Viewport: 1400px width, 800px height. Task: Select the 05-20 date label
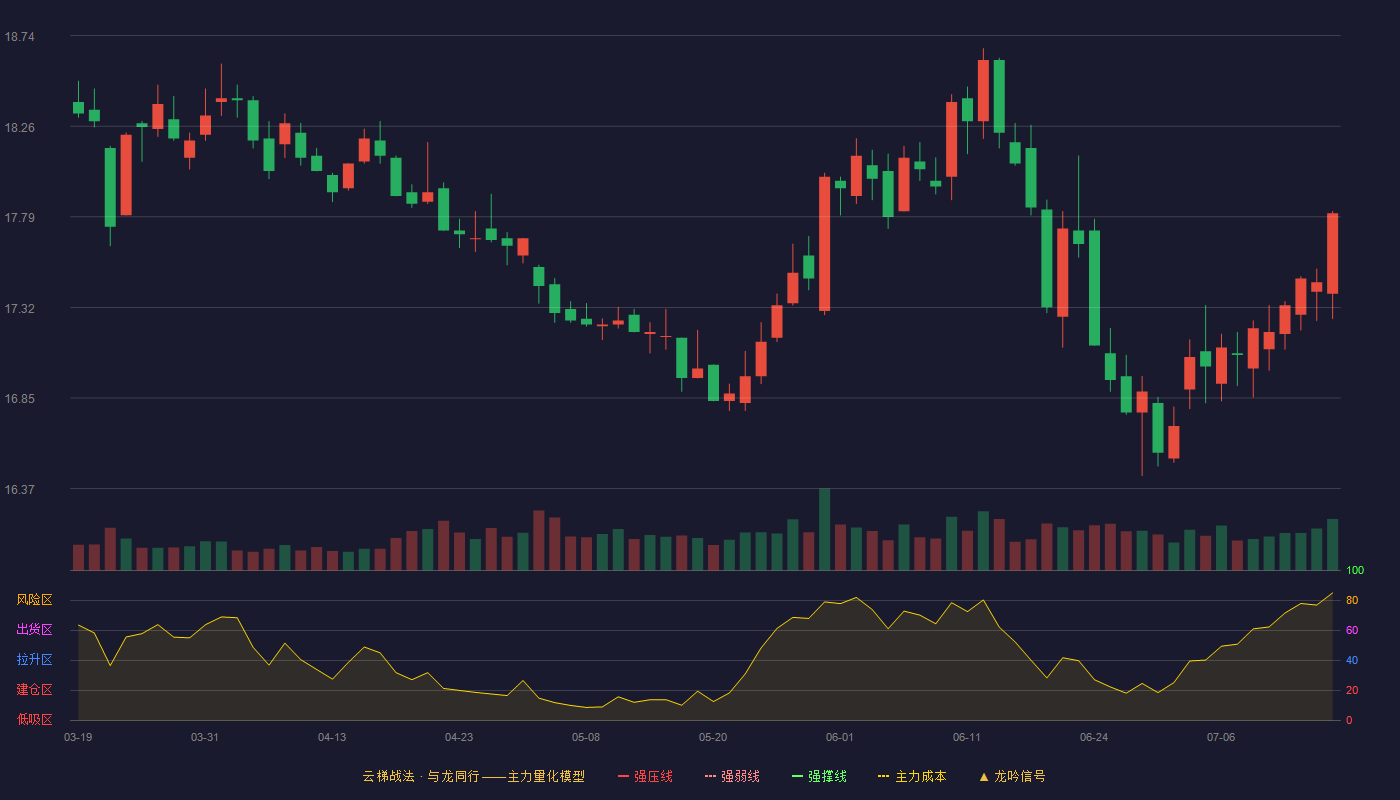(x=713, y=737)
